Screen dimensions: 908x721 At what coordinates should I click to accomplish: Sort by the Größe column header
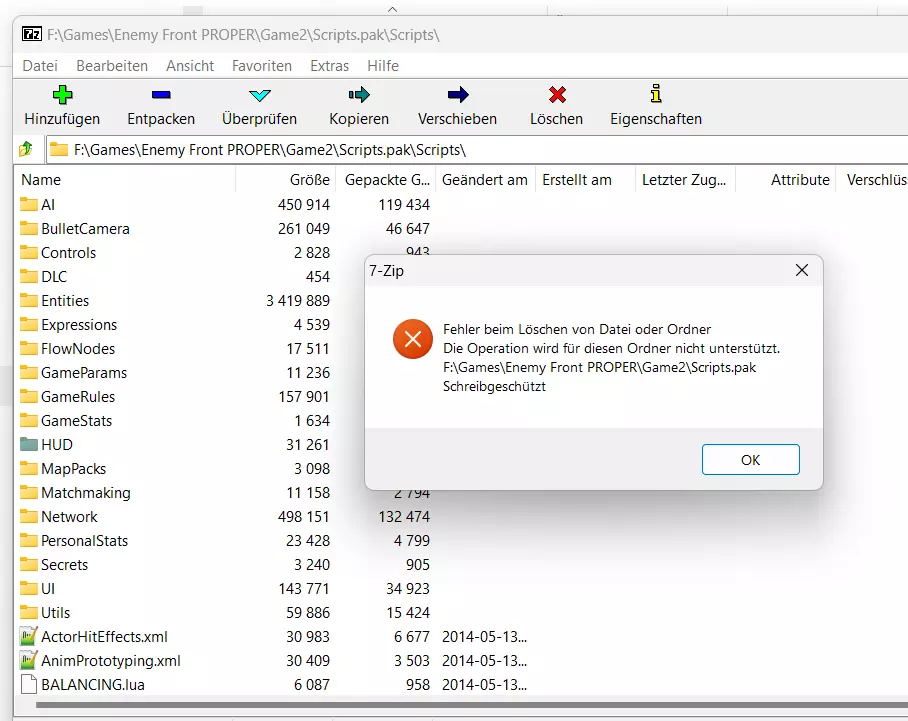click(287, 180)
